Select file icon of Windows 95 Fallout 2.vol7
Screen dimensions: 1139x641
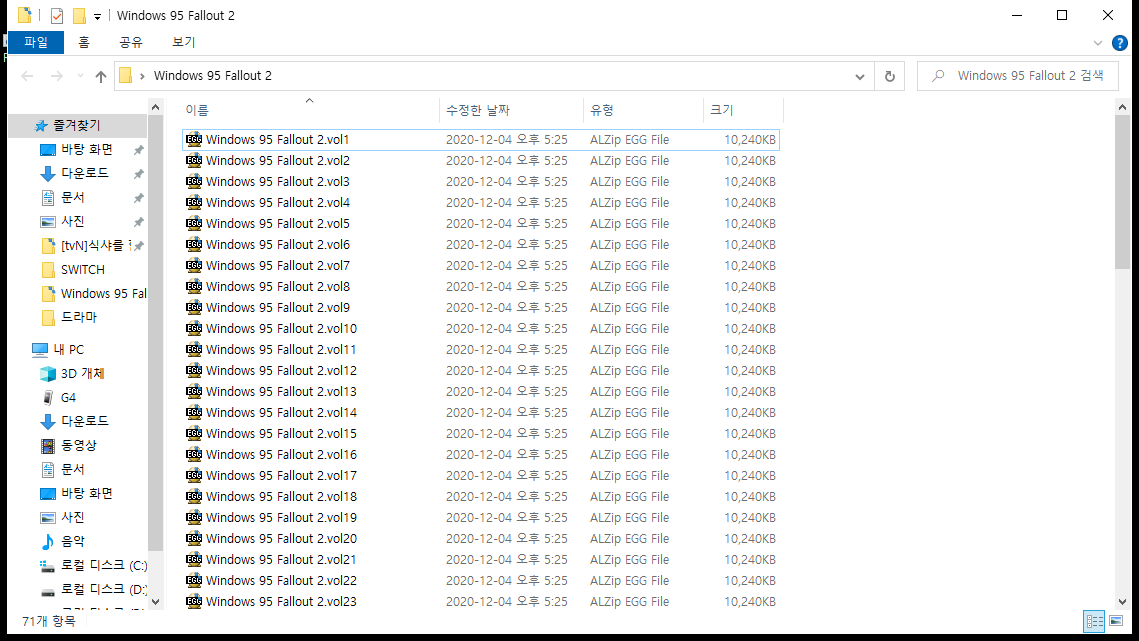[194, 266]
